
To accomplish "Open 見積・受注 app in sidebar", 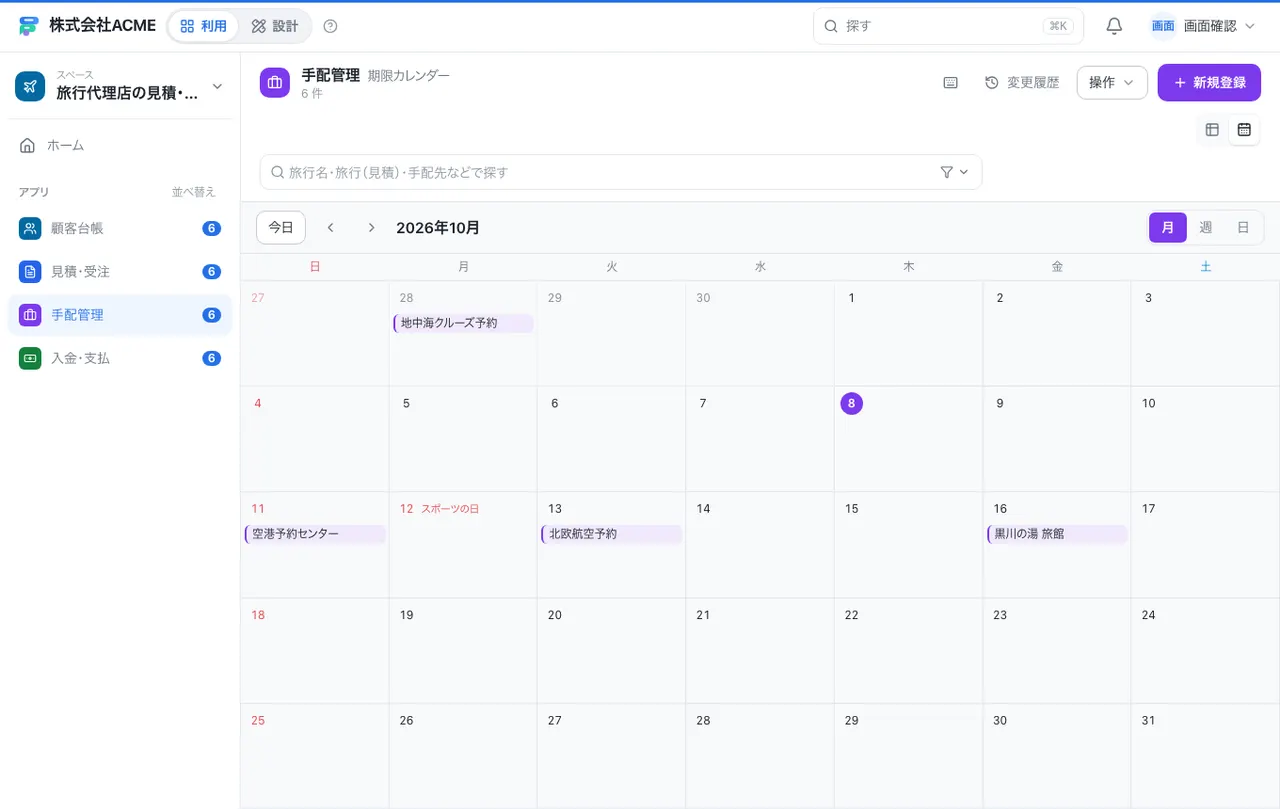I will click(120, 271).
